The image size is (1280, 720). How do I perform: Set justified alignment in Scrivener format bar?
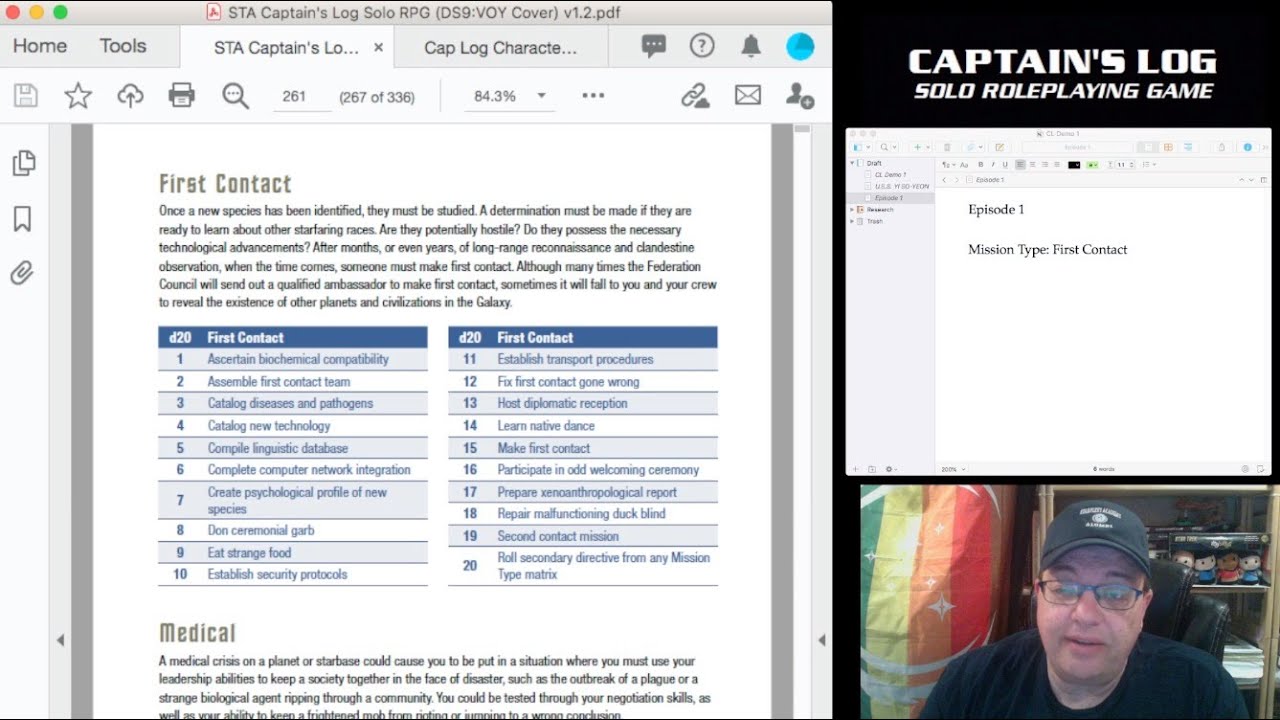pos(1057,165)
